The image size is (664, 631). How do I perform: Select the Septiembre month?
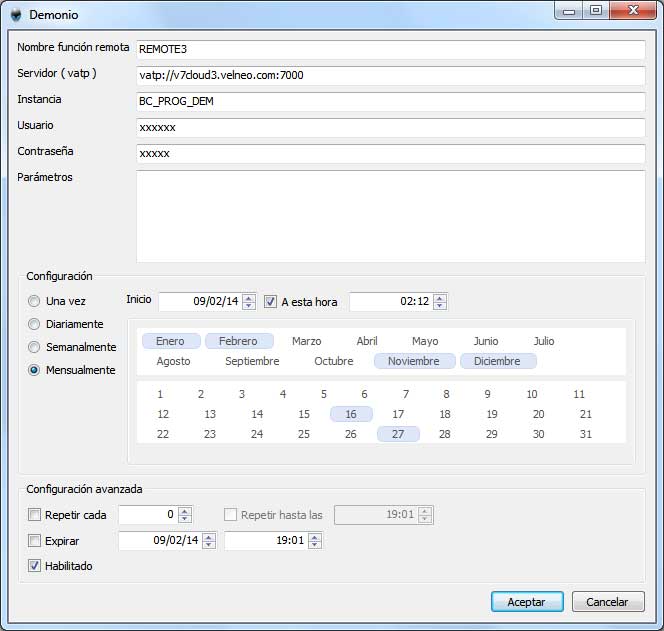coord(252,361)
